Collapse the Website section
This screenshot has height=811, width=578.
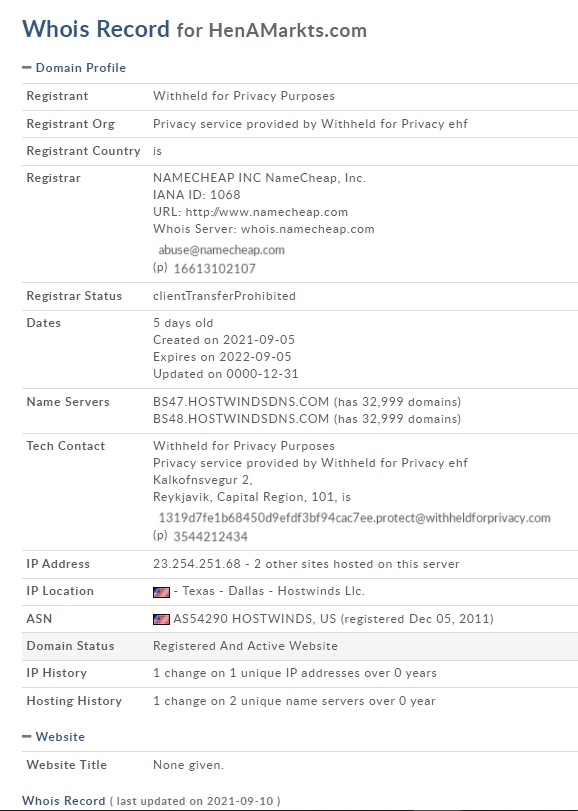[x=53, y=737]
